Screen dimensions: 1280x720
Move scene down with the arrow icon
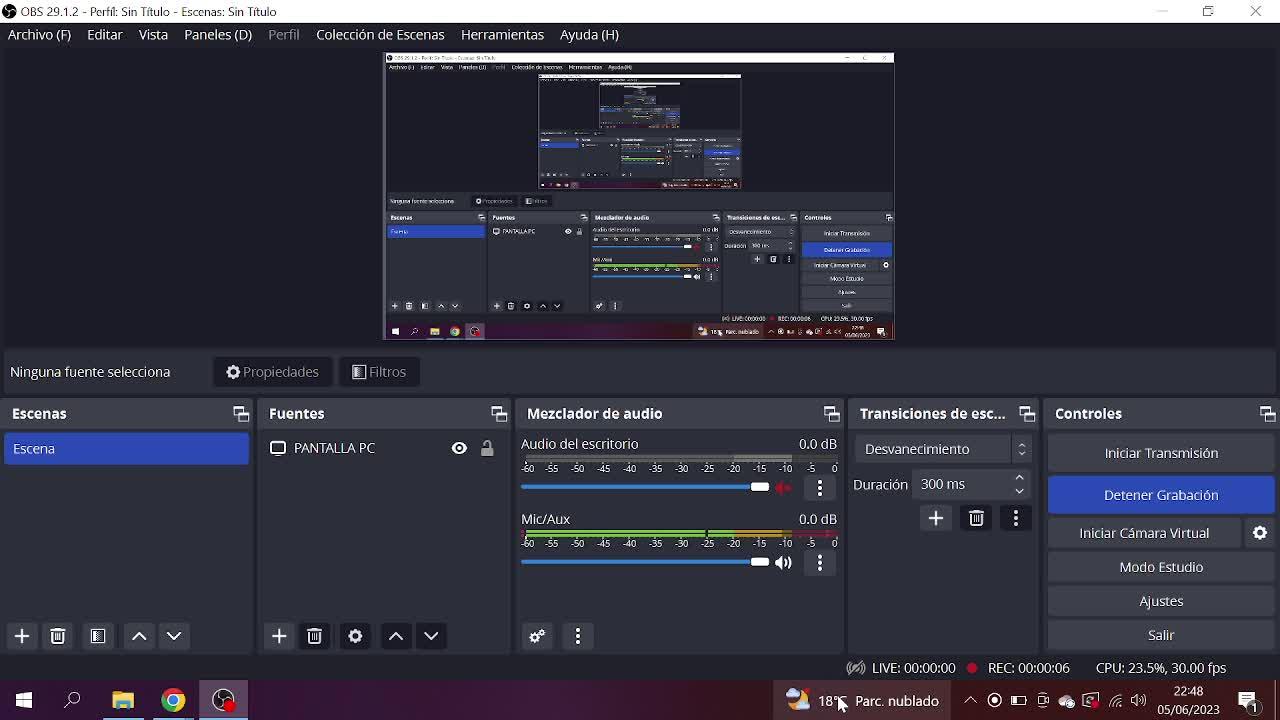(175, 636)
